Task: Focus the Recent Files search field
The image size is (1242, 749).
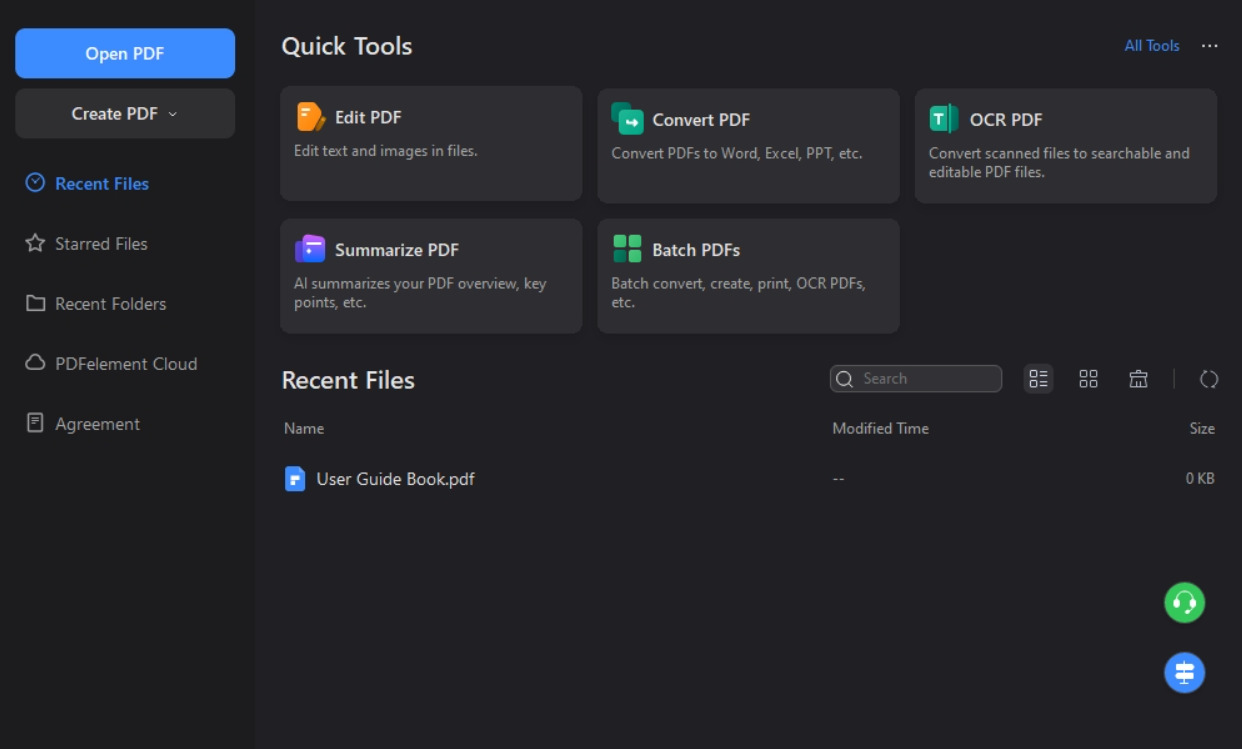Action: (x=916, y=379)
